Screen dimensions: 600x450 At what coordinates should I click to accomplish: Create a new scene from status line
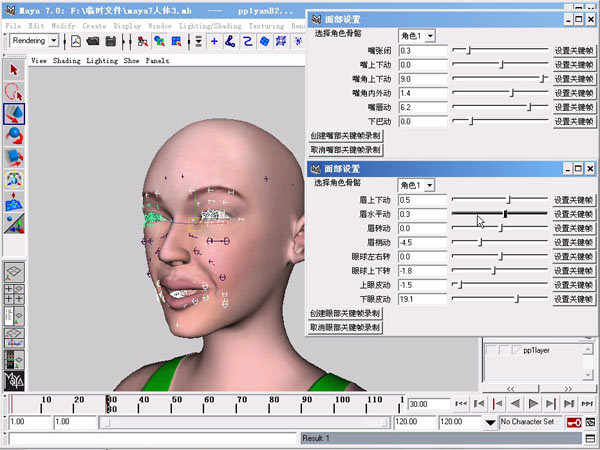pos(76,41)
